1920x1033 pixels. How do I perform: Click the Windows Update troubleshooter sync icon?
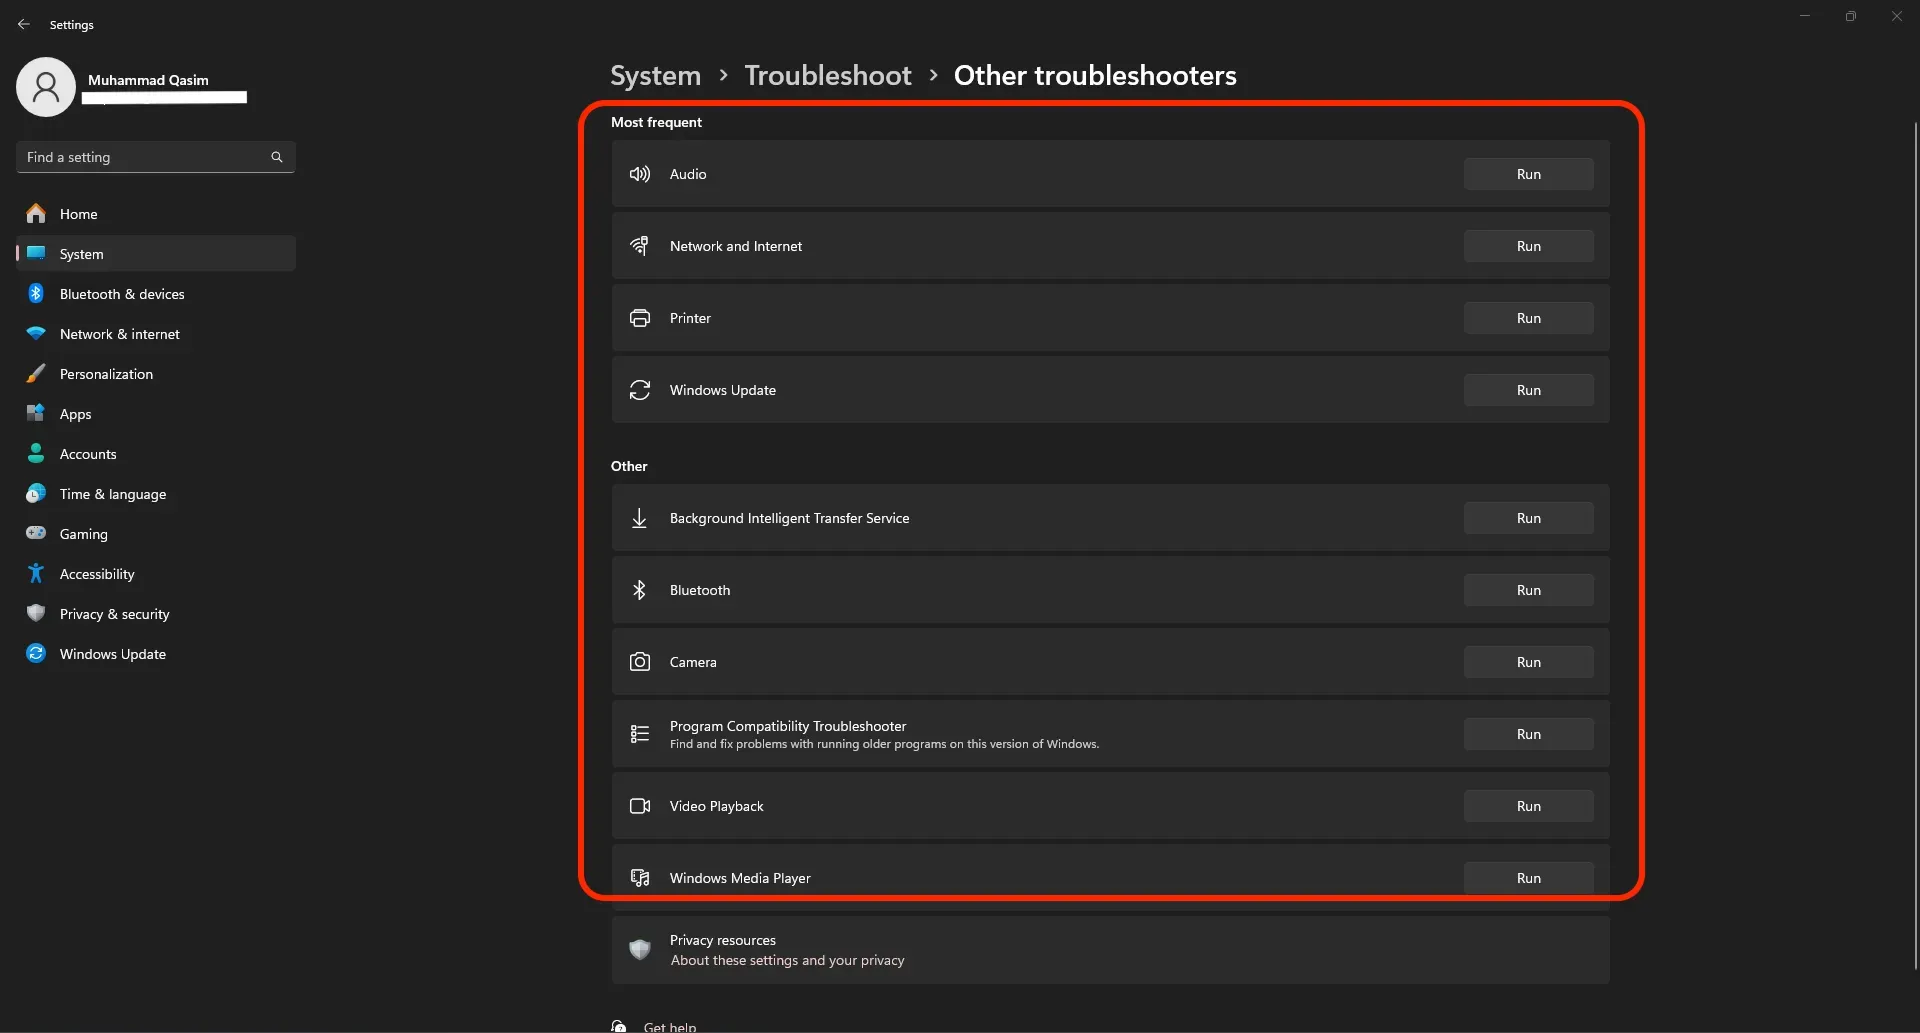pyautogui.click(x=640, y=390)
